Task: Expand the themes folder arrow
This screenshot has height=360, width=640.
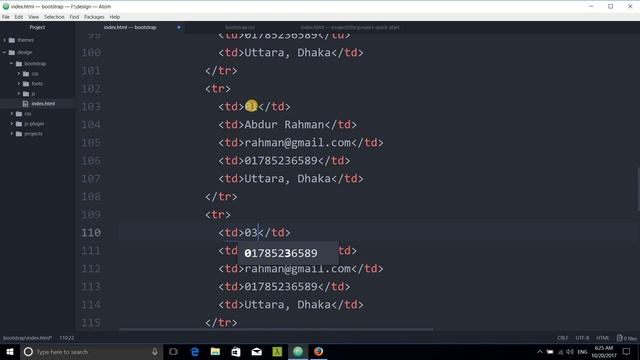Action: pyautogui.click(x=5, y=40)
